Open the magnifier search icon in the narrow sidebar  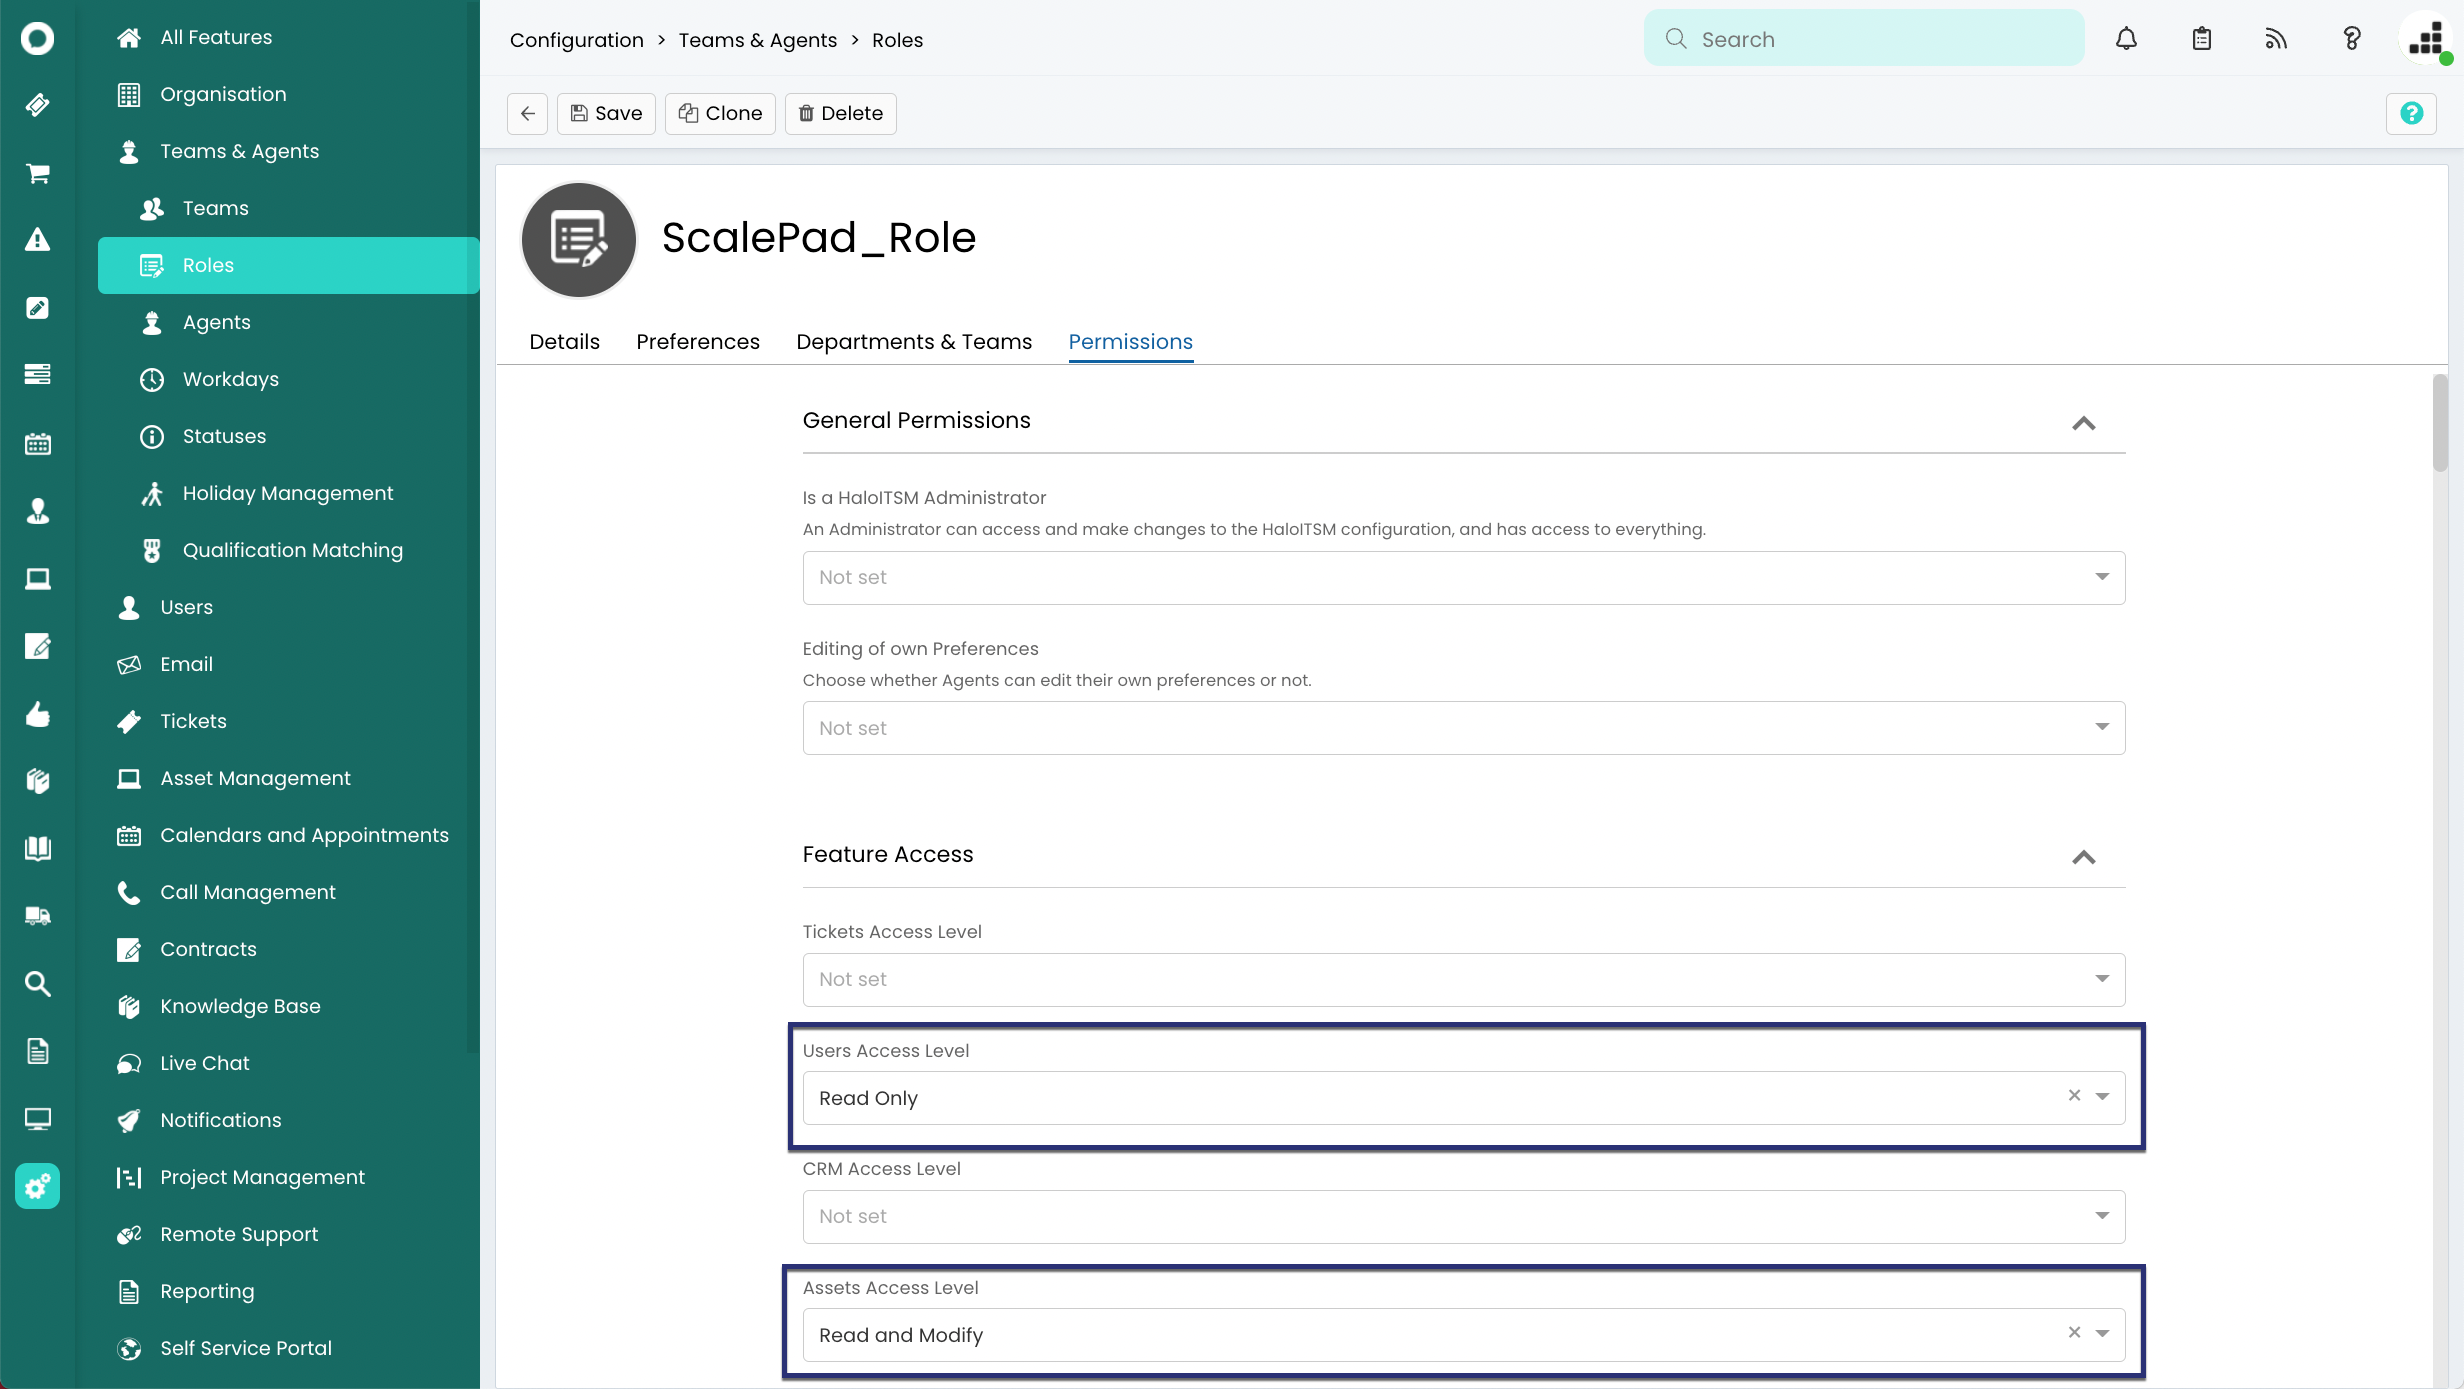(37, 984)
